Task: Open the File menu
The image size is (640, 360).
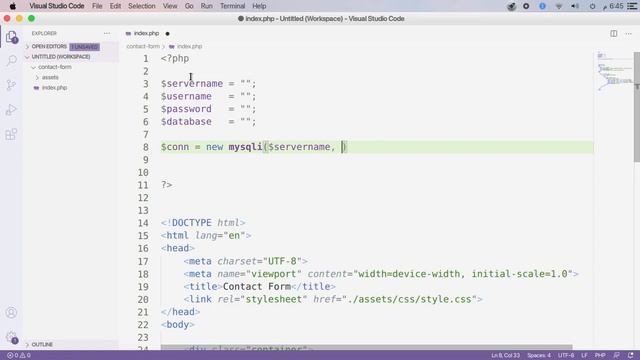Action: tap(97, 6)
